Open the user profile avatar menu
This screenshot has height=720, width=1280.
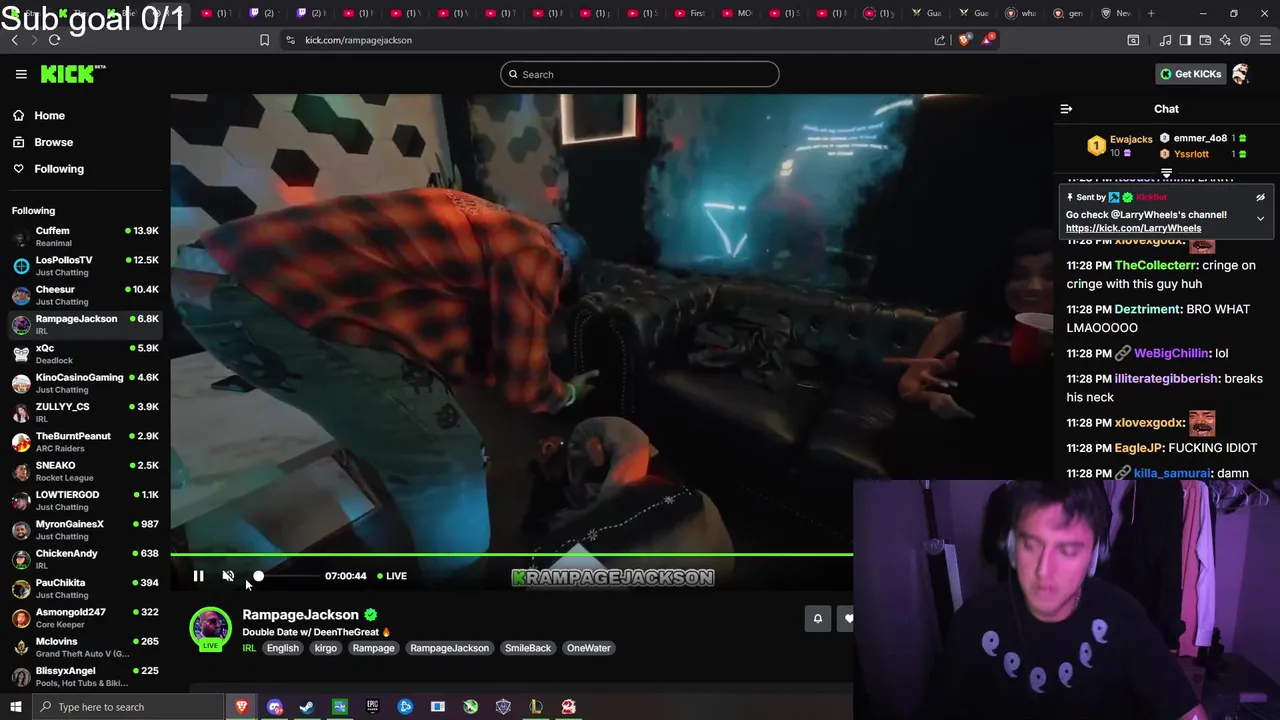coord(1241,74)
